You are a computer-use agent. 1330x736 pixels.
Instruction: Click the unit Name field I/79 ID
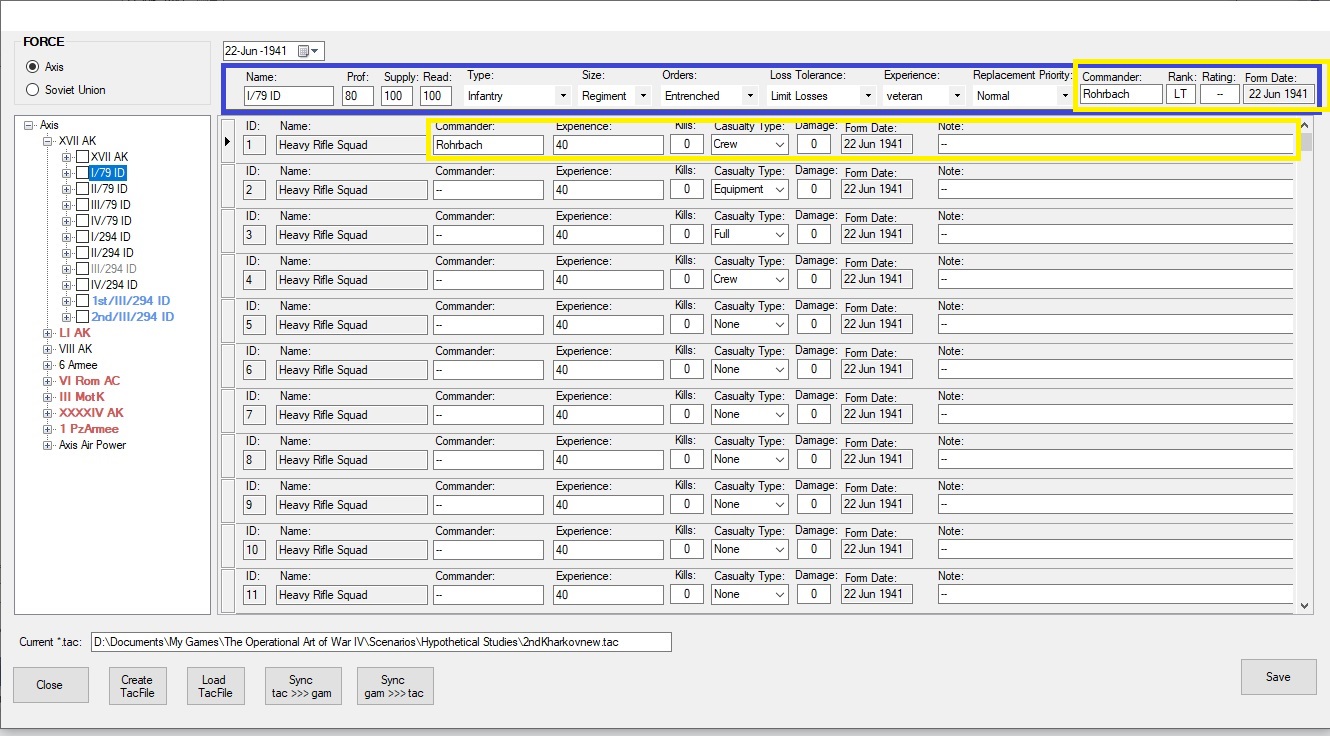(288, 96)
